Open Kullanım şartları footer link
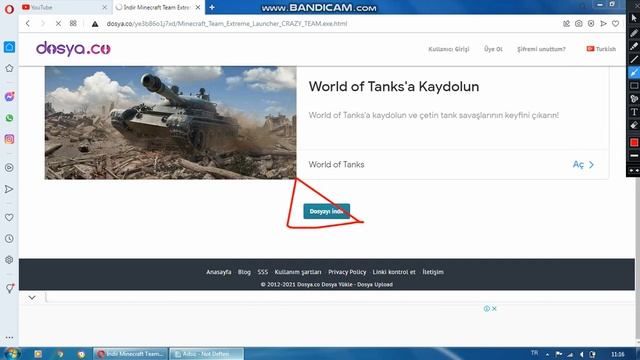Screen dimensions: 640x360 (x=298, y=272)
